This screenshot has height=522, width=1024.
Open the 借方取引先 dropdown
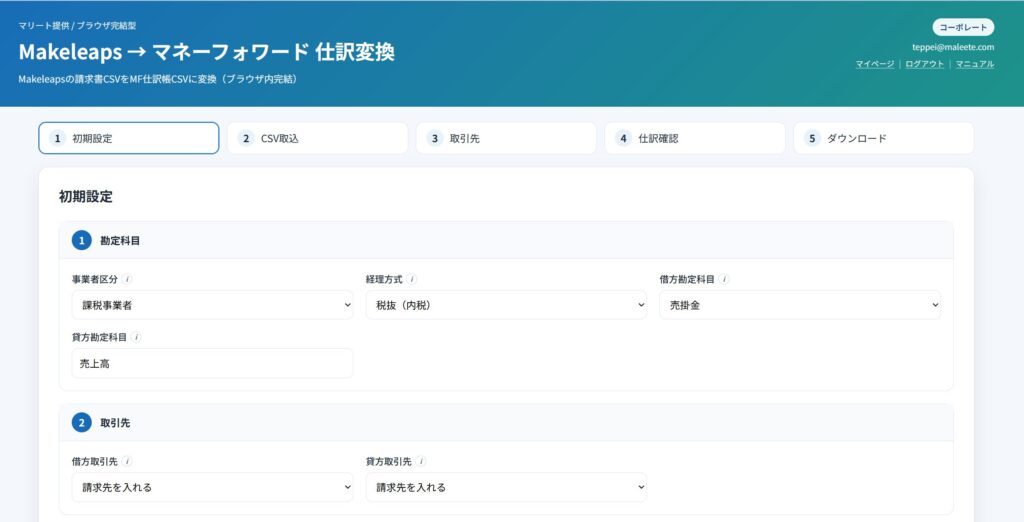point(212,487)
